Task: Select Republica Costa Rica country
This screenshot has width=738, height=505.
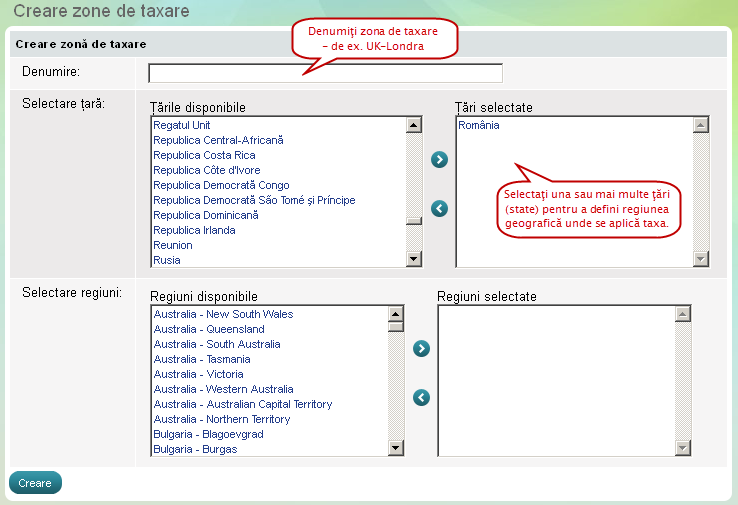Action: 204,155
